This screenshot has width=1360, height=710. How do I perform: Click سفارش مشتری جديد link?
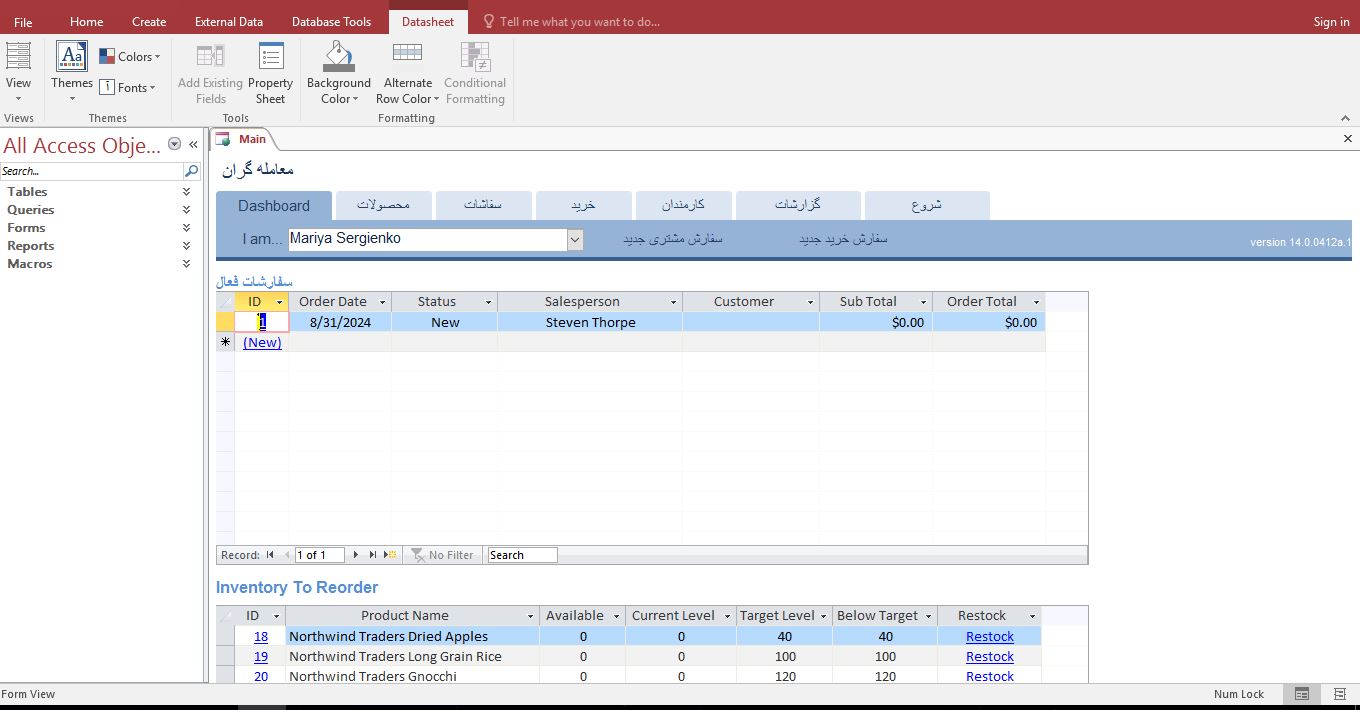(x=673, y=239)
